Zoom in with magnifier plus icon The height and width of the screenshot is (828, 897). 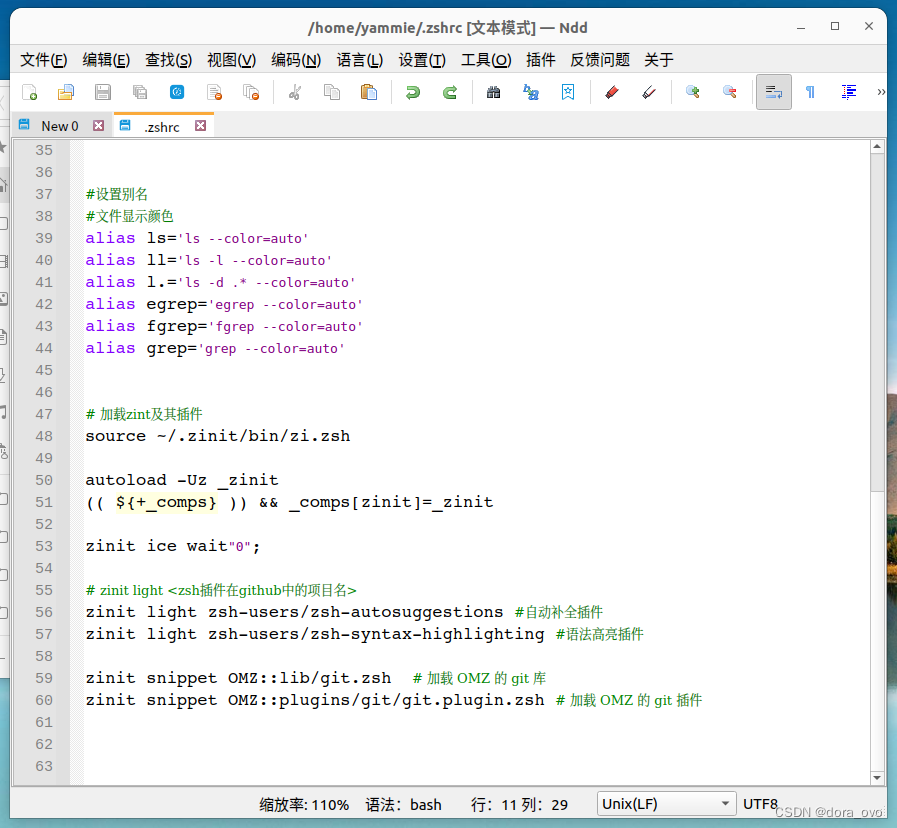693,92
